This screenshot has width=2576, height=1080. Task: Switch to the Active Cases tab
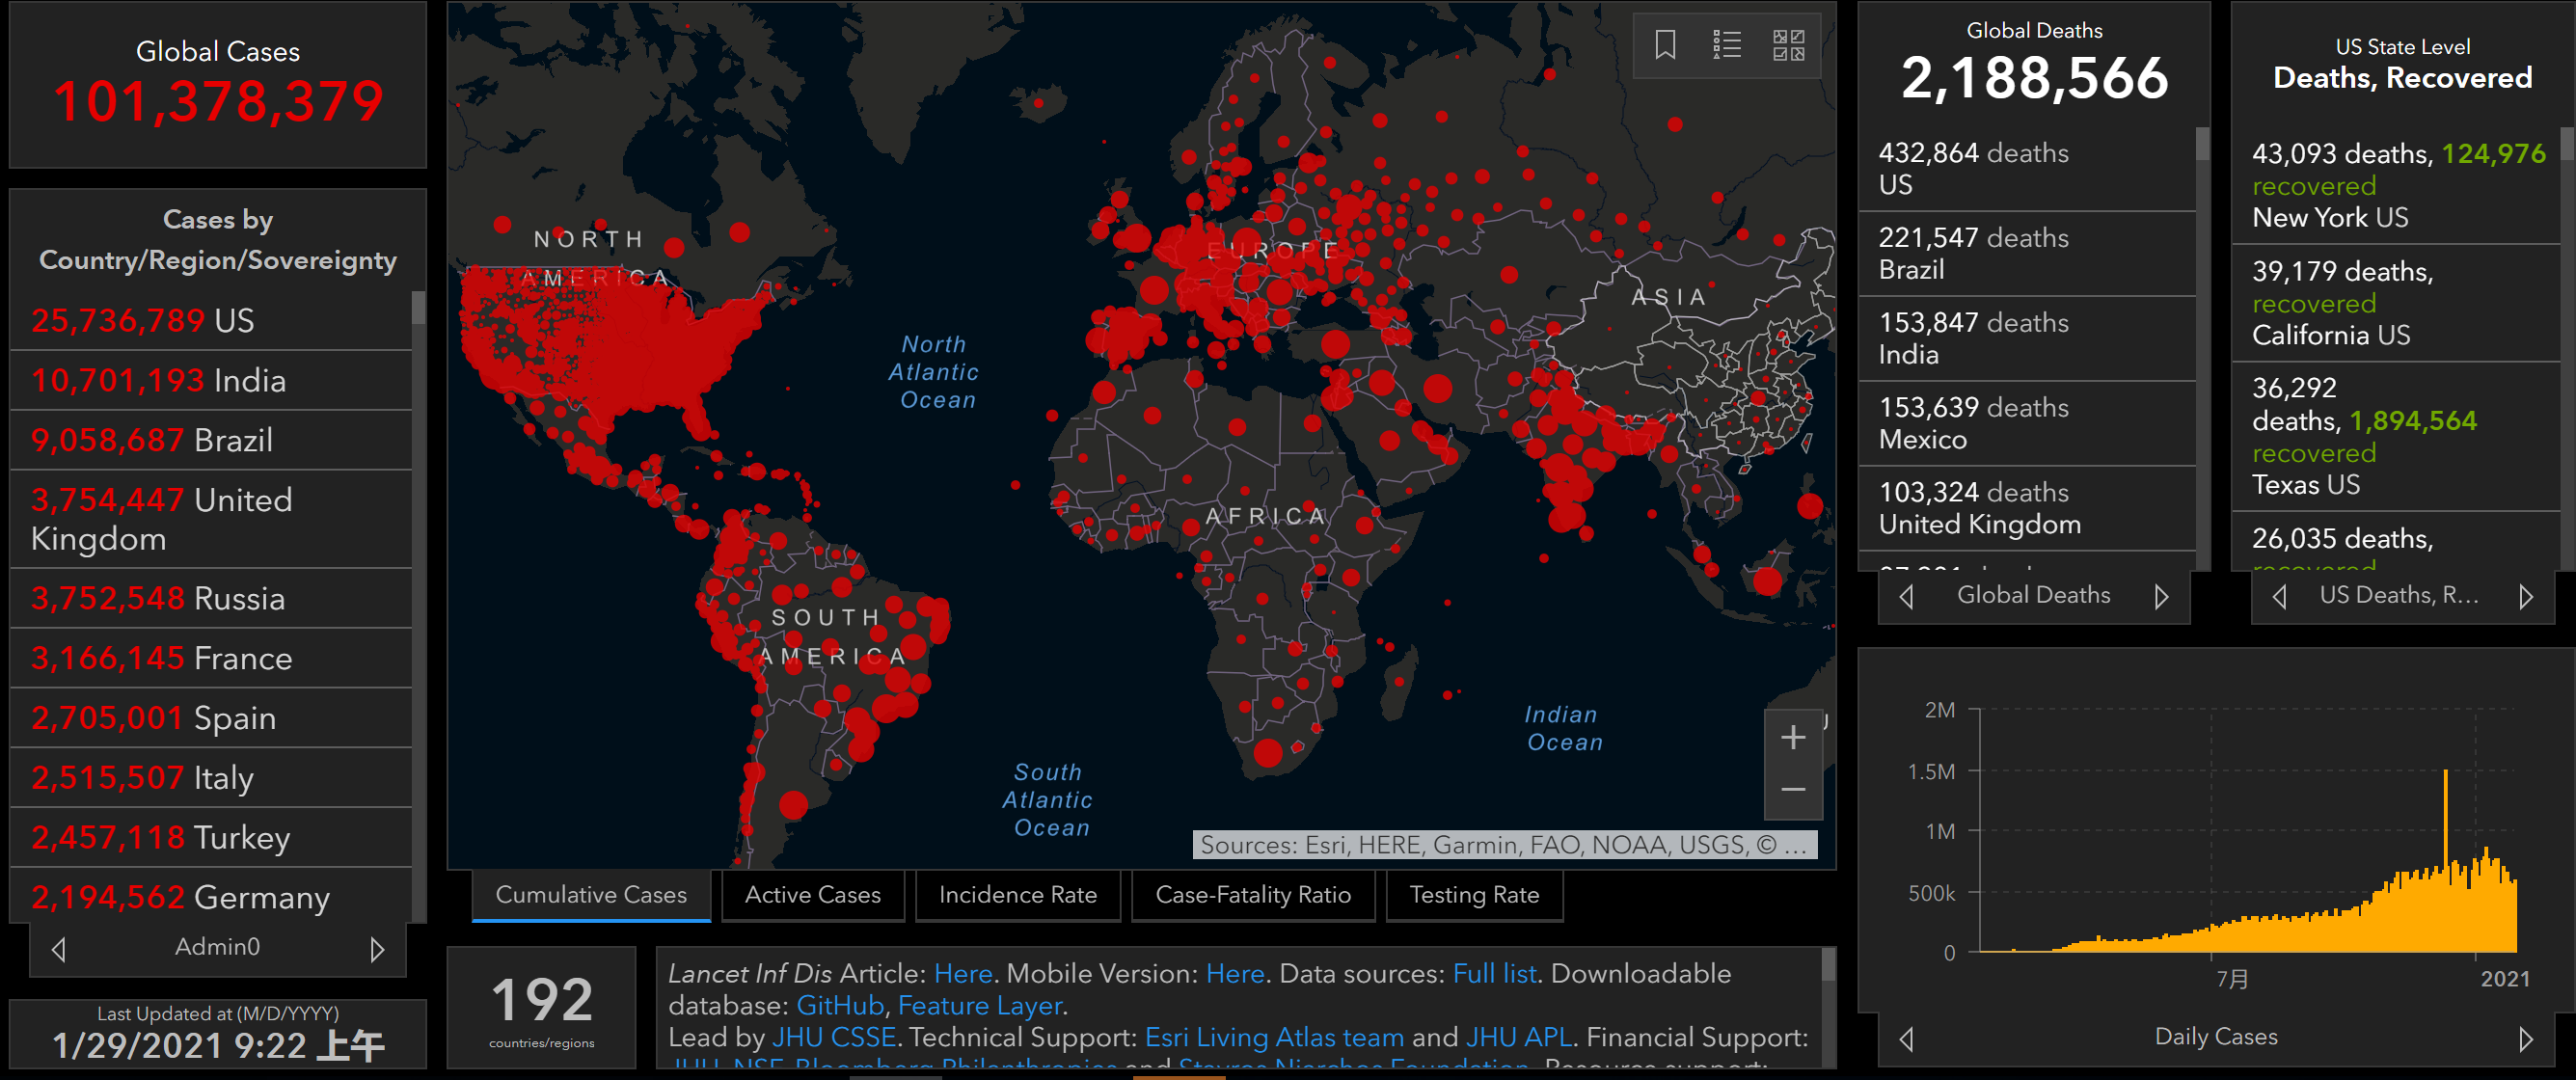812,895
